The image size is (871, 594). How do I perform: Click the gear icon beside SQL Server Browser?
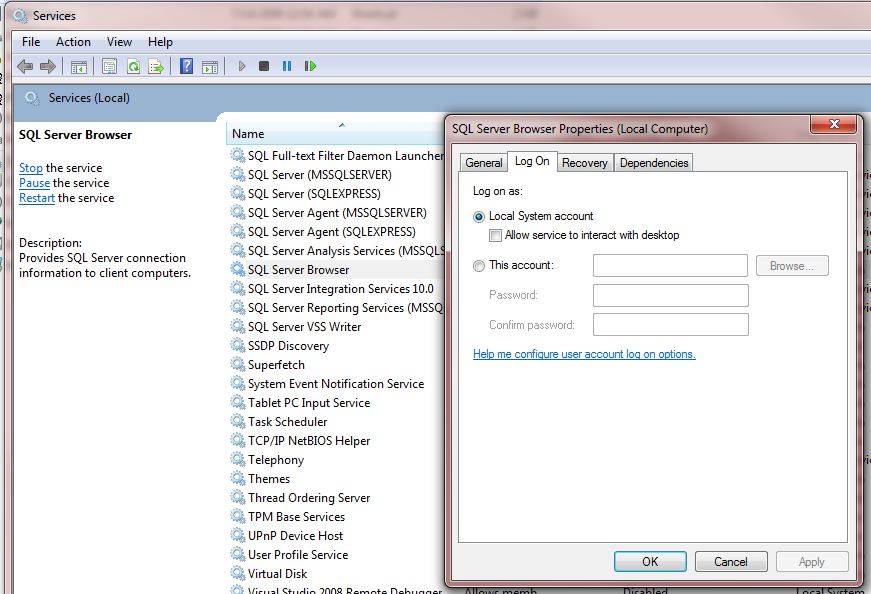click(238, 269)
